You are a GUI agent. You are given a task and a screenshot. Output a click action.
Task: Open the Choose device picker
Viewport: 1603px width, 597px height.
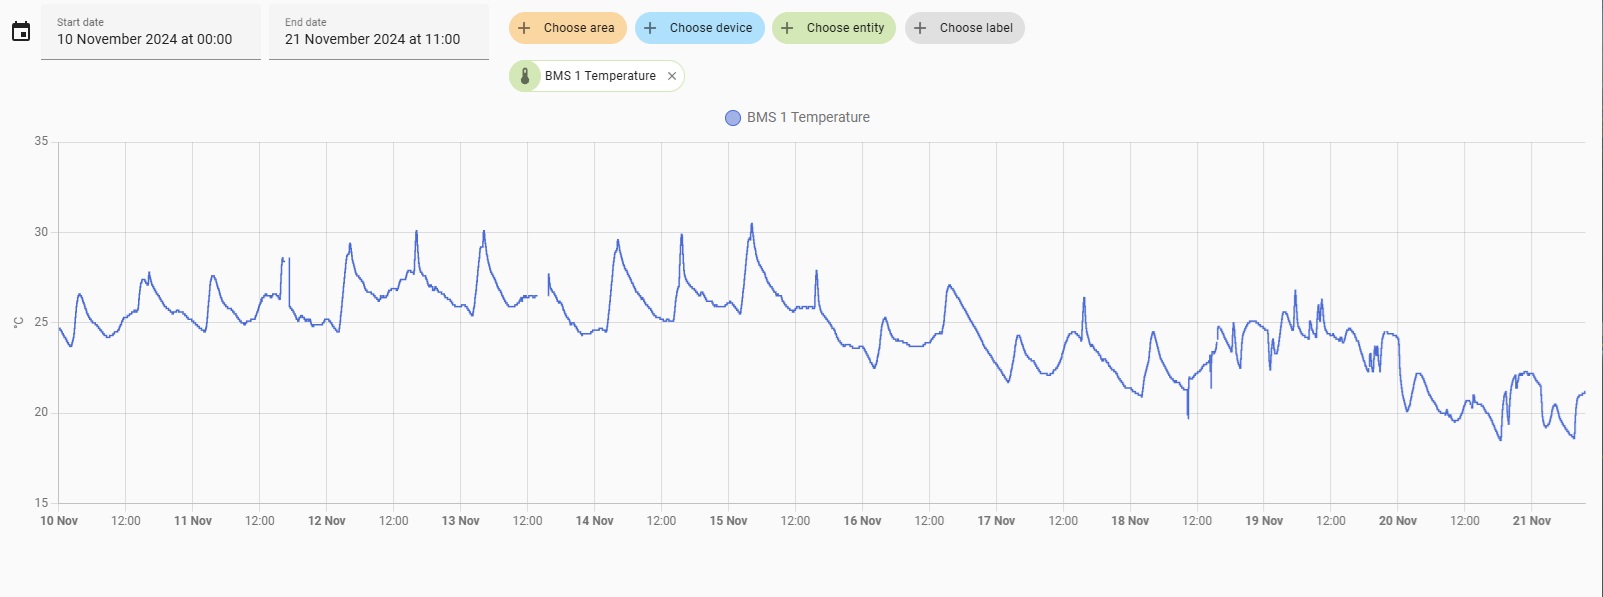tap(700, 28)
